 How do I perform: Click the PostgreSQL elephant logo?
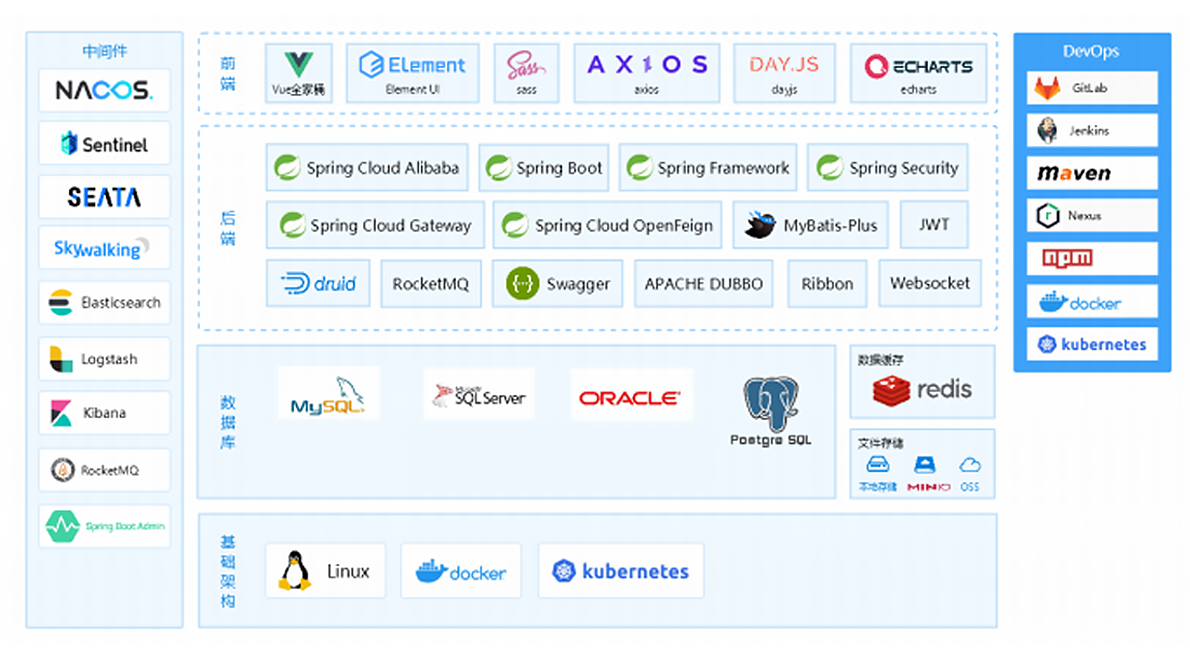[770, 404]
